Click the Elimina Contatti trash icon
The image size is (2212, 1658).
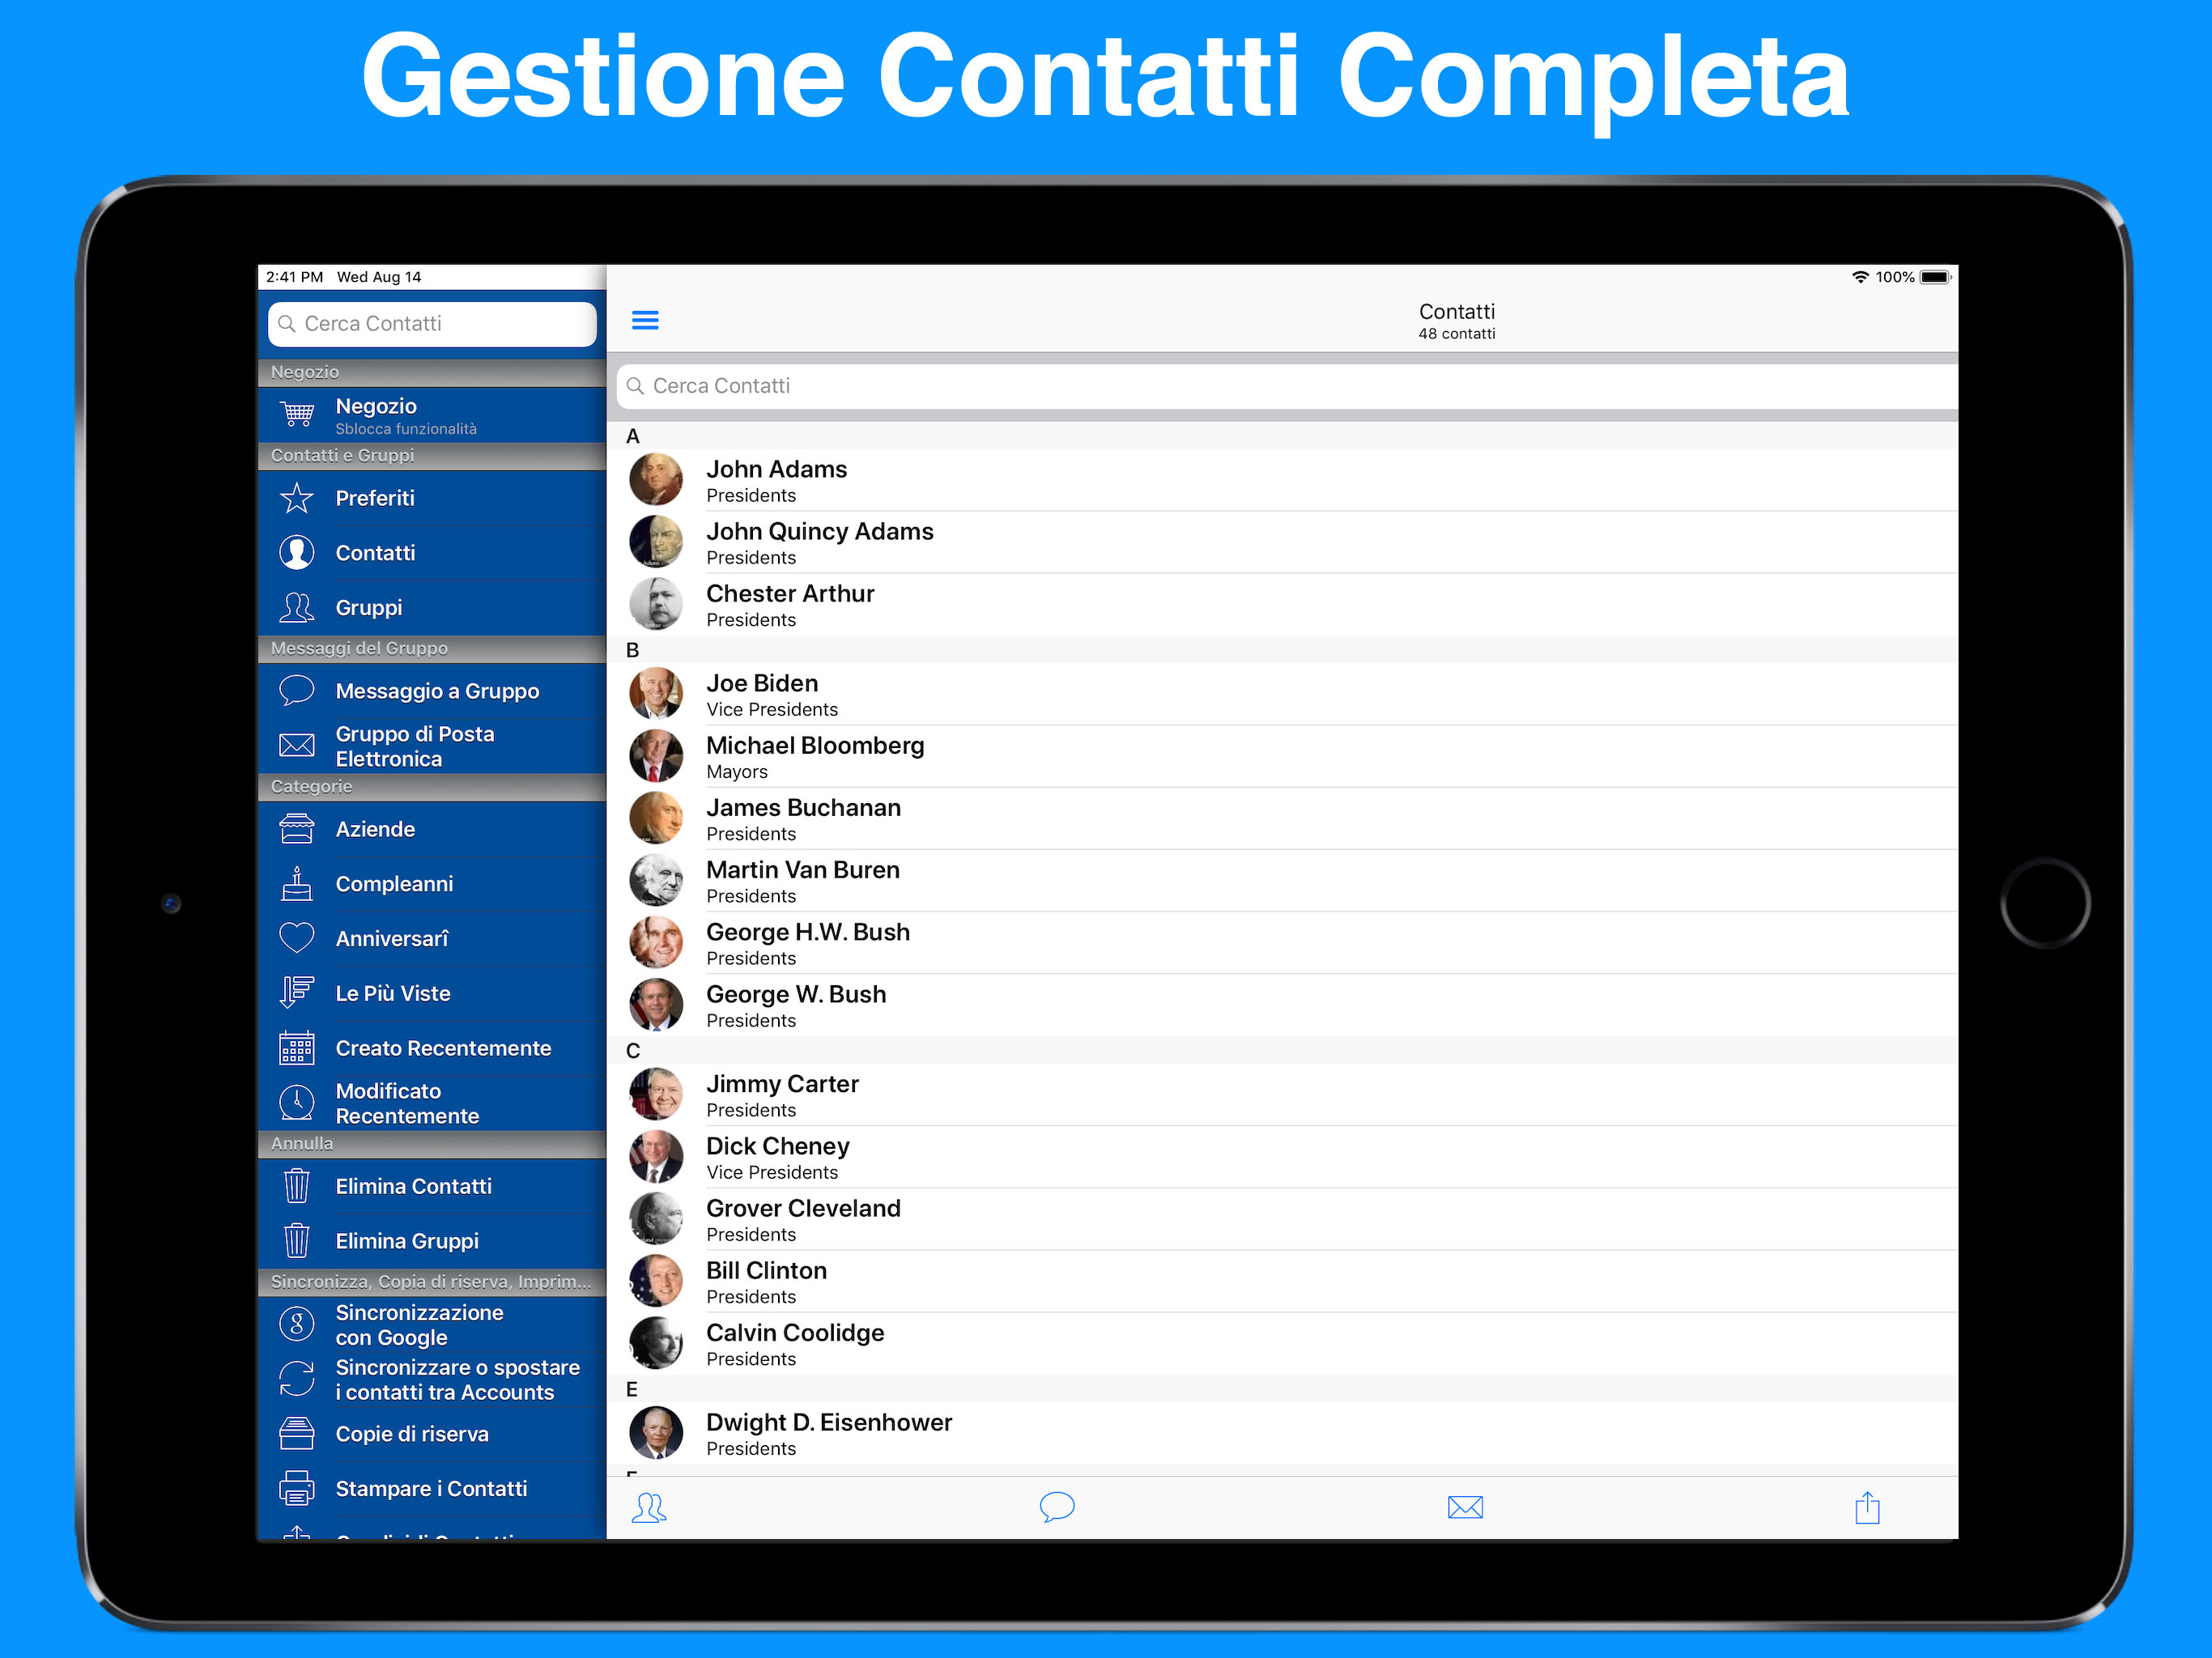pos(297,1186)
